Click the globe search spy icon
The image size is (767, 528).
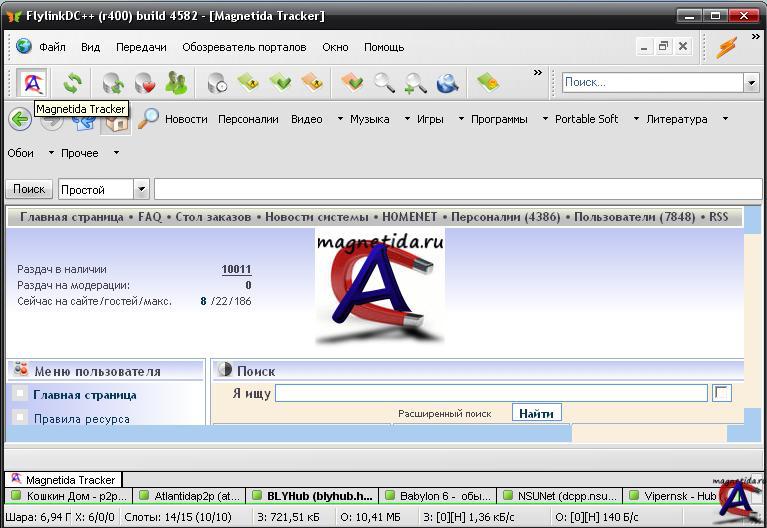point(447,83)
